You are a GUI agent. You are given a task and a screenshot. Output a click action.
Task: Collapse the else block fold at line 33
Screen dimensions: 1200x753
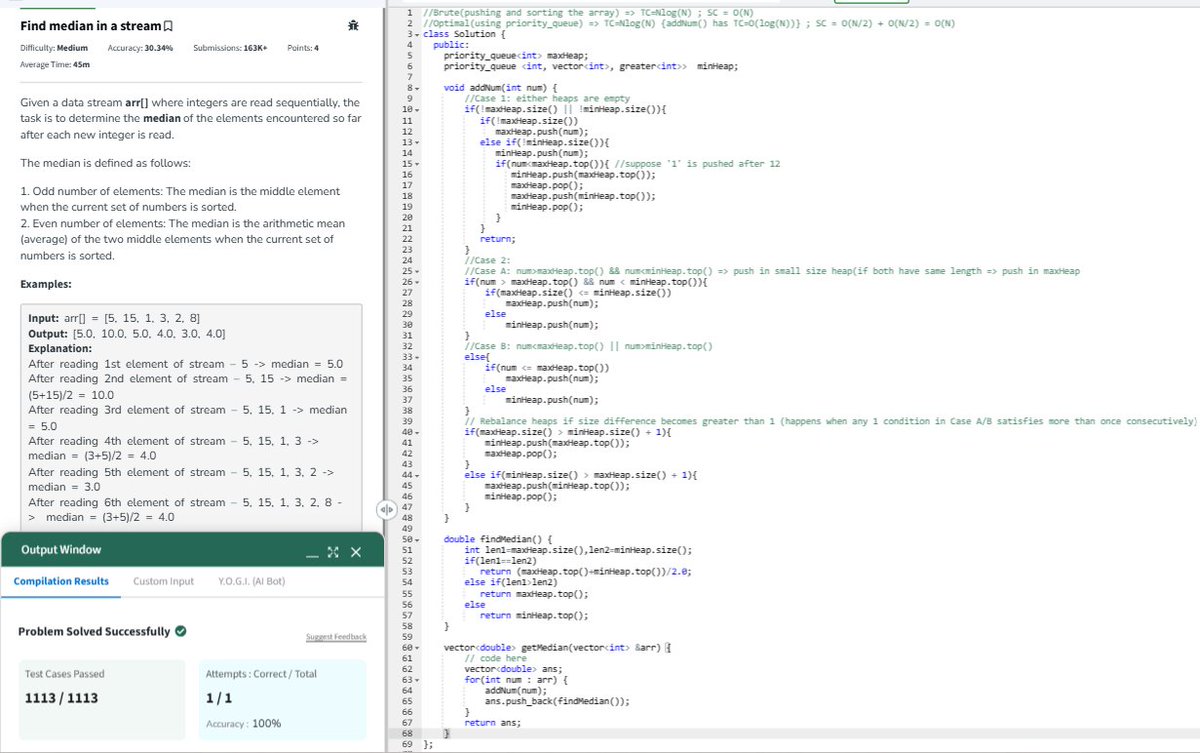417,357
